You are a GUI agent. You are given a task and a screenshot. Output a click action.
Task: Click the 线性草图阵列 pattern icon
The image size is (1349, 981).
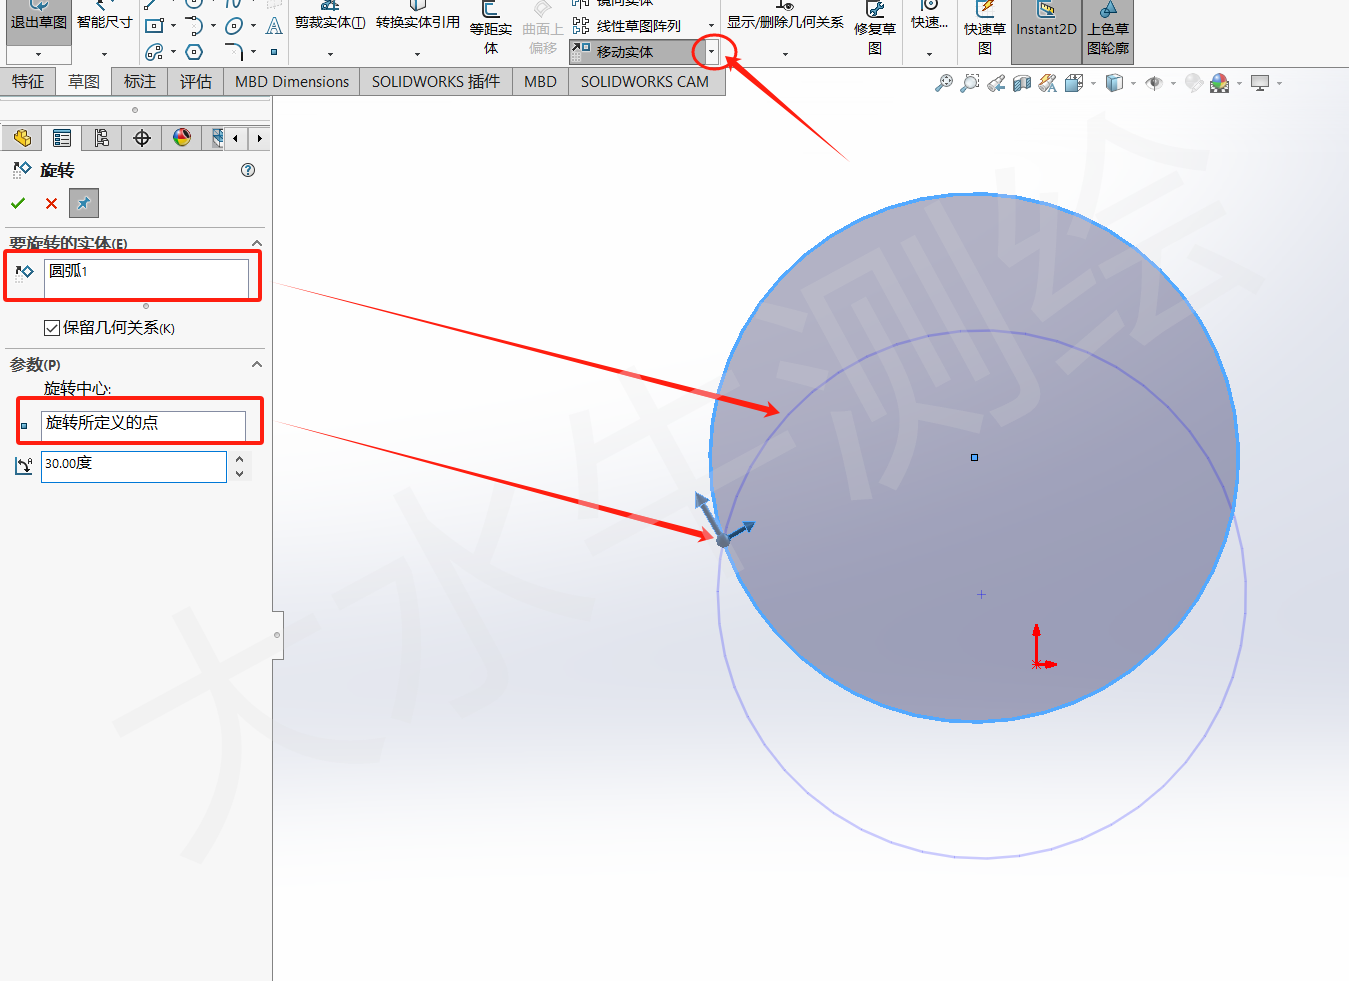click(x=637, y=24)
